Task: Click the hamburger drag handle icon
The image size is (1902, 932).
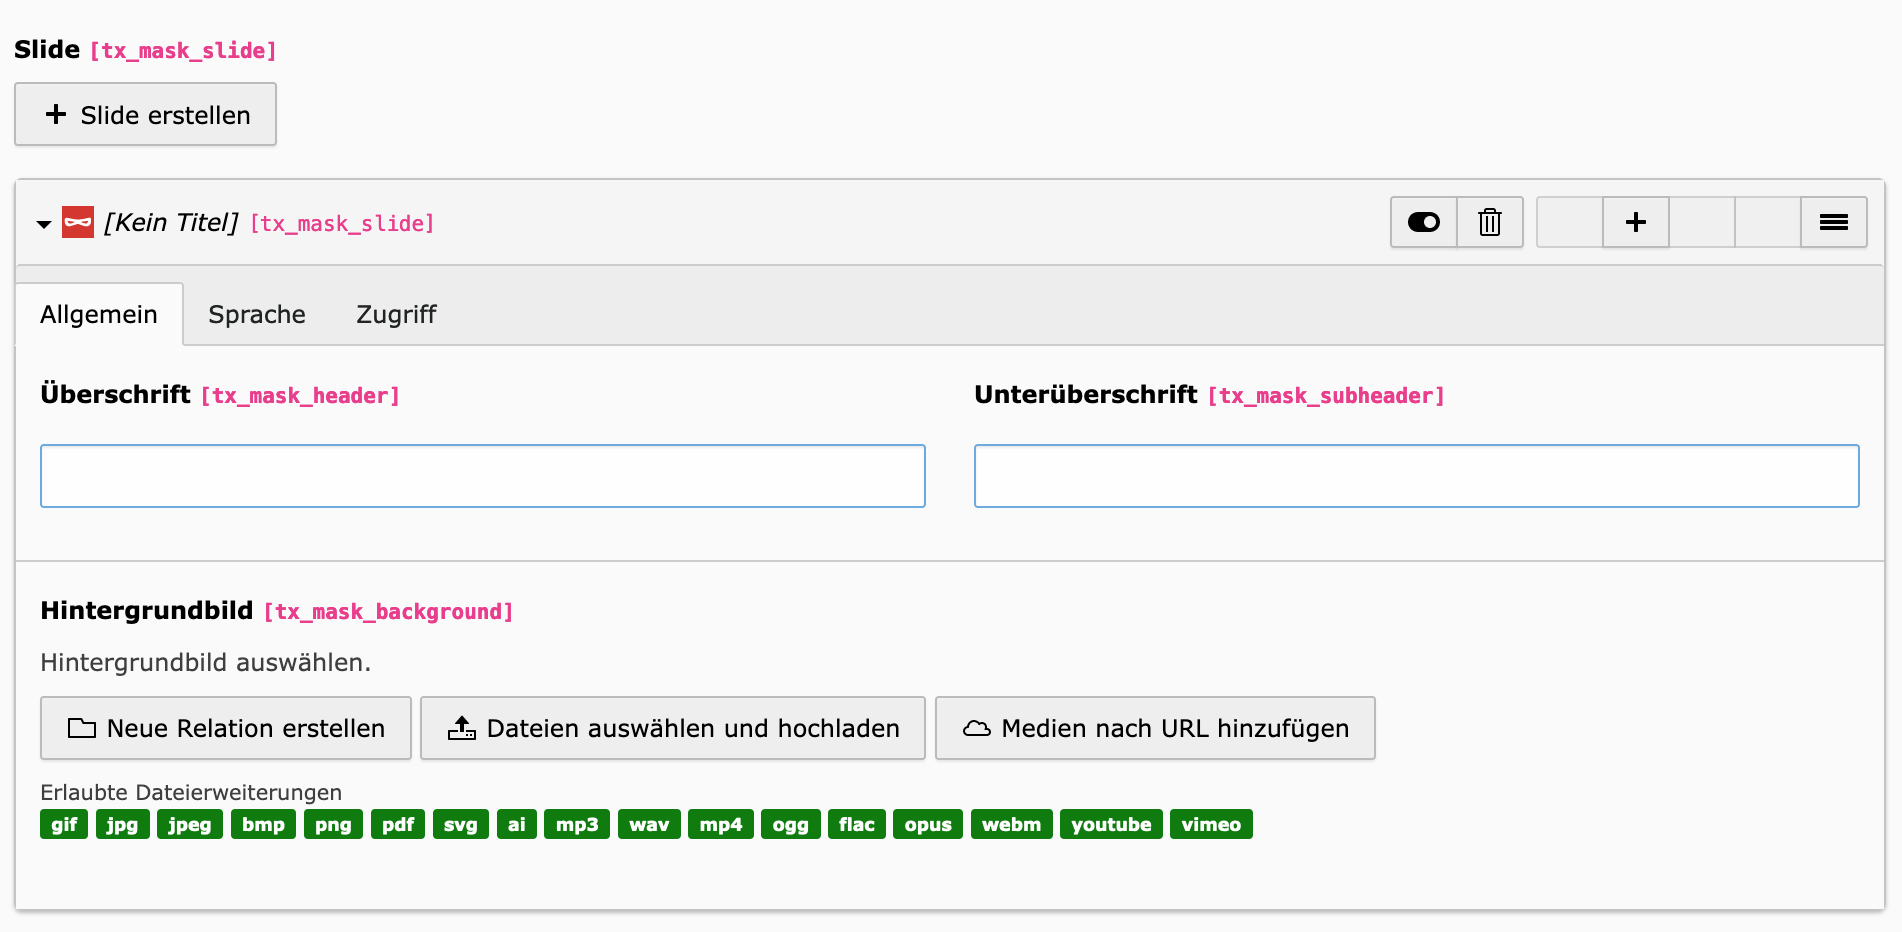Action: [x=1833, y=222]
